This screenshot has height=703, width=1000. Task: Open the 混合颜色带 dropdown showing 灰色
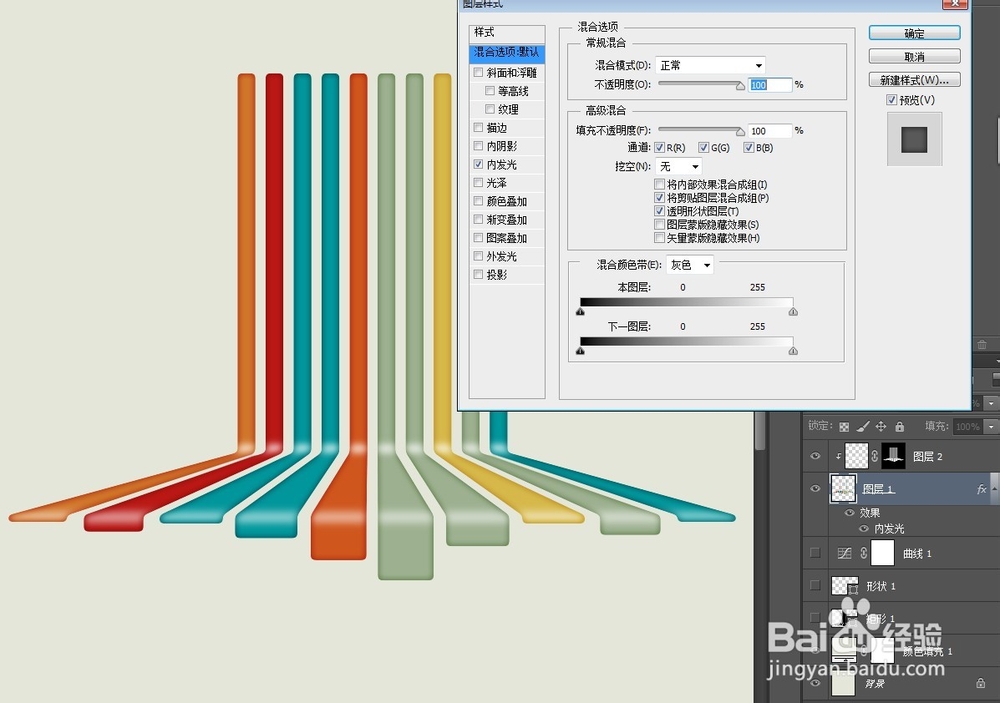click(x=690, y=265)
